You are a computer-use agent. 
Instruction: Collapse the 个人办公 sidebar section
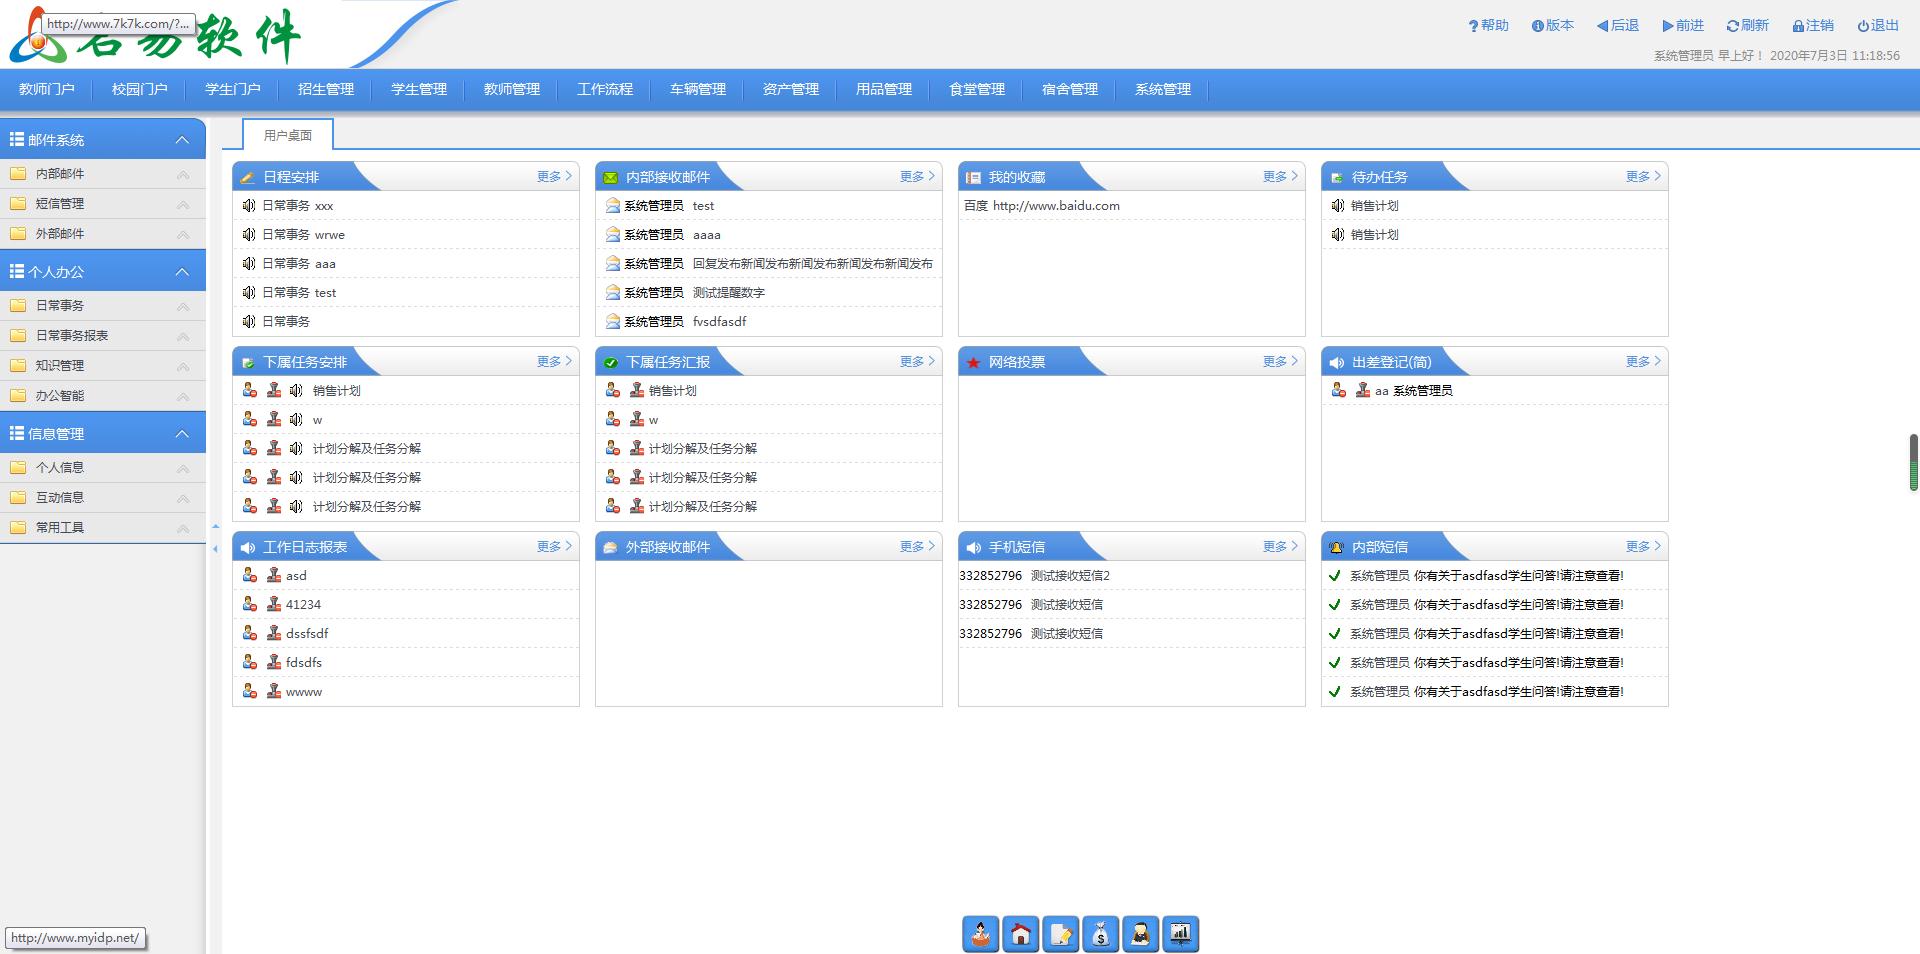point(182,272)
